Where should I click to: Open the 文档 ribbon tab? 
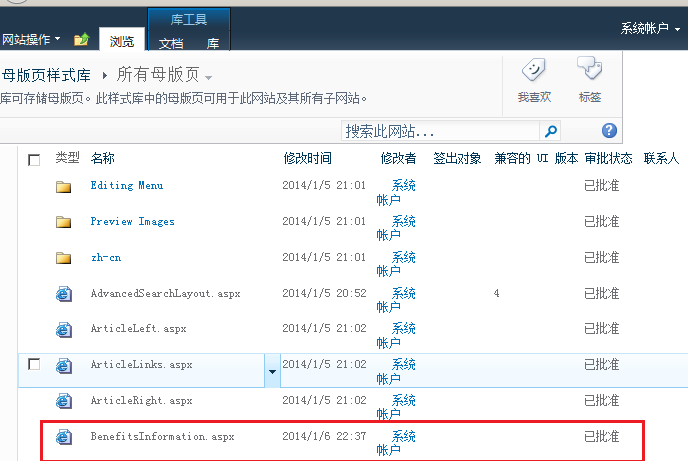click(171, 43)
